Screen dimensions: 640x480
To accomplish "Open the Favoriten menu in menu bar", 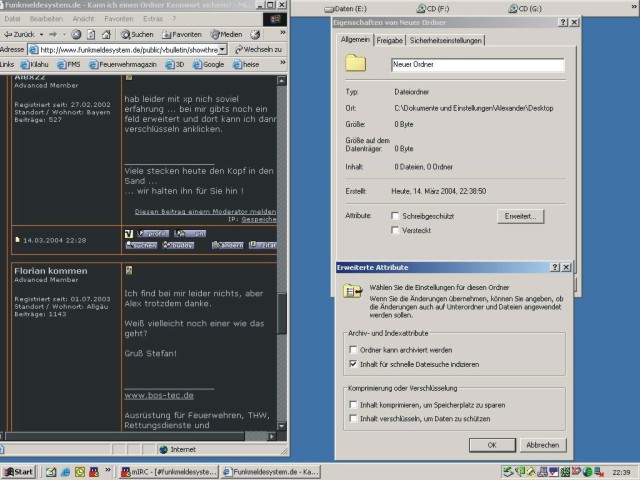I will pyautogui.click(x=118, y=18).
